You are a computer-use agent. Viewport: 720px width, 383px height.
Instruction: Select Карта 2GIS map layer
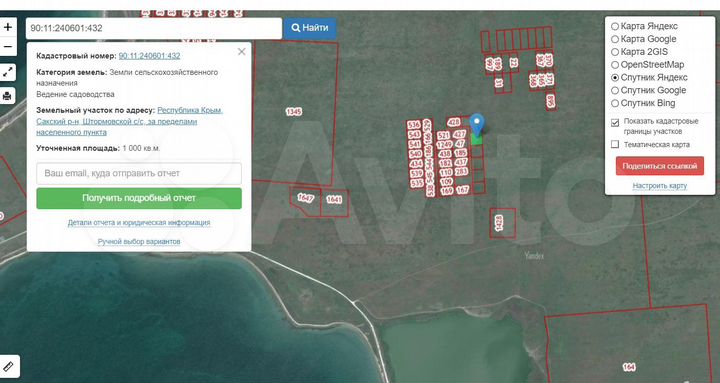(640, 52)
